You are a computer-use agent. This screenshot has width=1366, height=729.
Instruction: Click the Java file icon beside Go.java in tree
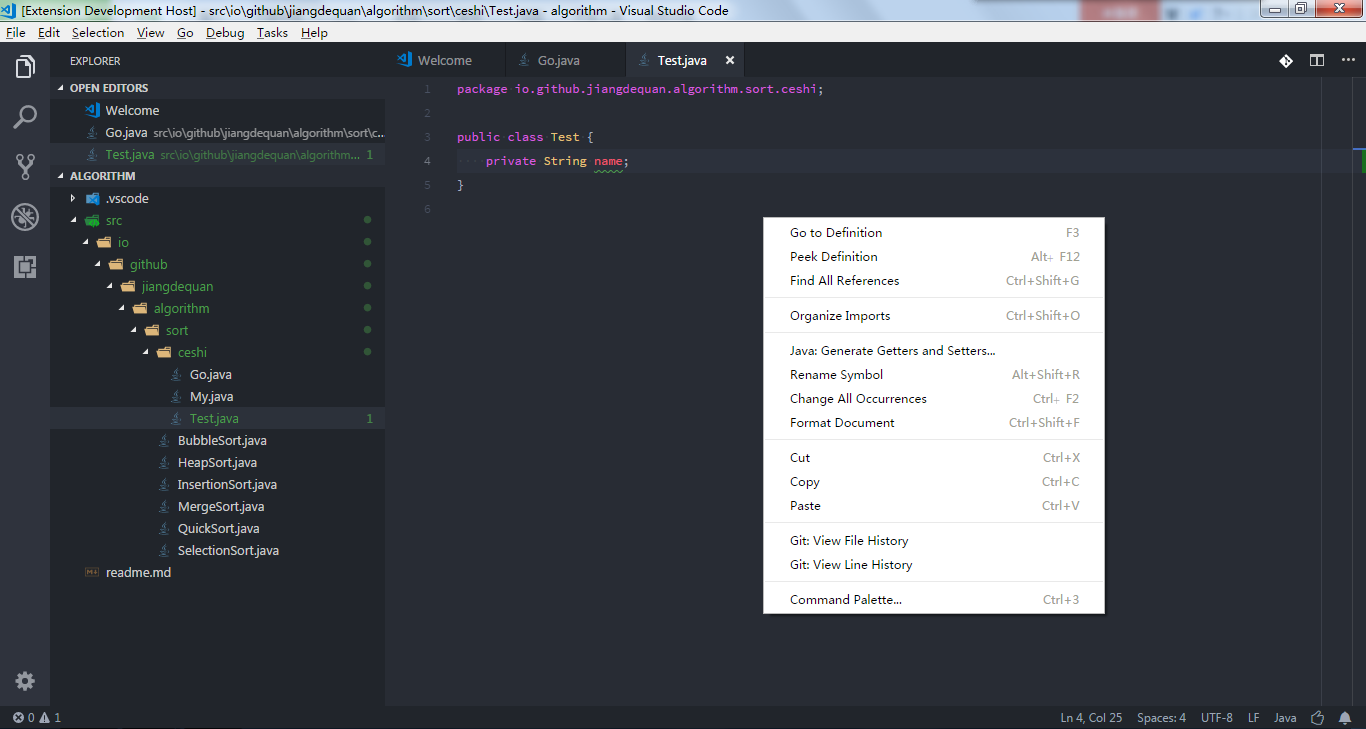pos(177,375)
